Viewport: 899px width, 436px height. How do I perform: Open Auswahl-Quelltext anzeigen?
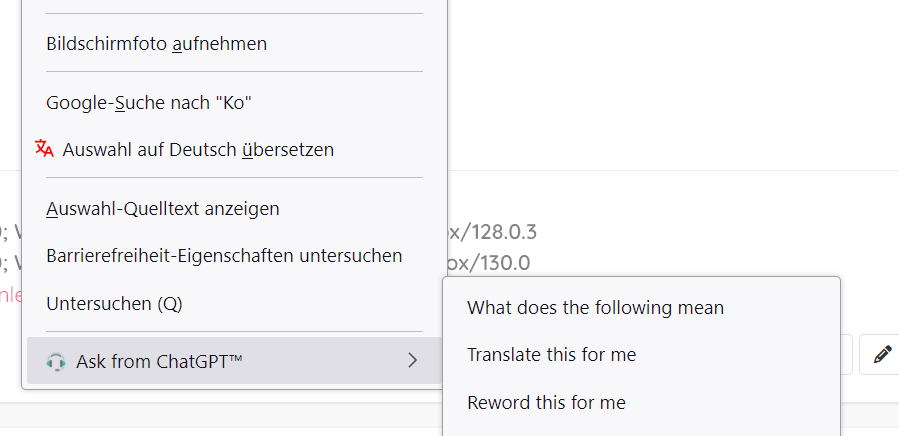tap(162, 209)
